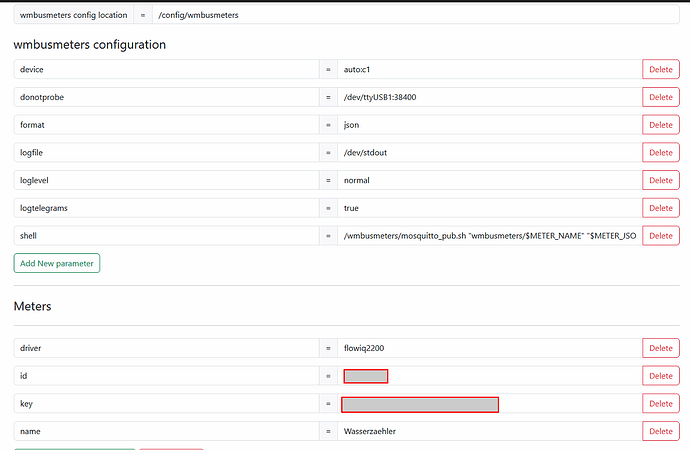Edit the donotprobe value /dev/ttyUSB1:38400
The height and width of the screenshot is (450, 690).
pyautogui.click(x=489, y=97)
